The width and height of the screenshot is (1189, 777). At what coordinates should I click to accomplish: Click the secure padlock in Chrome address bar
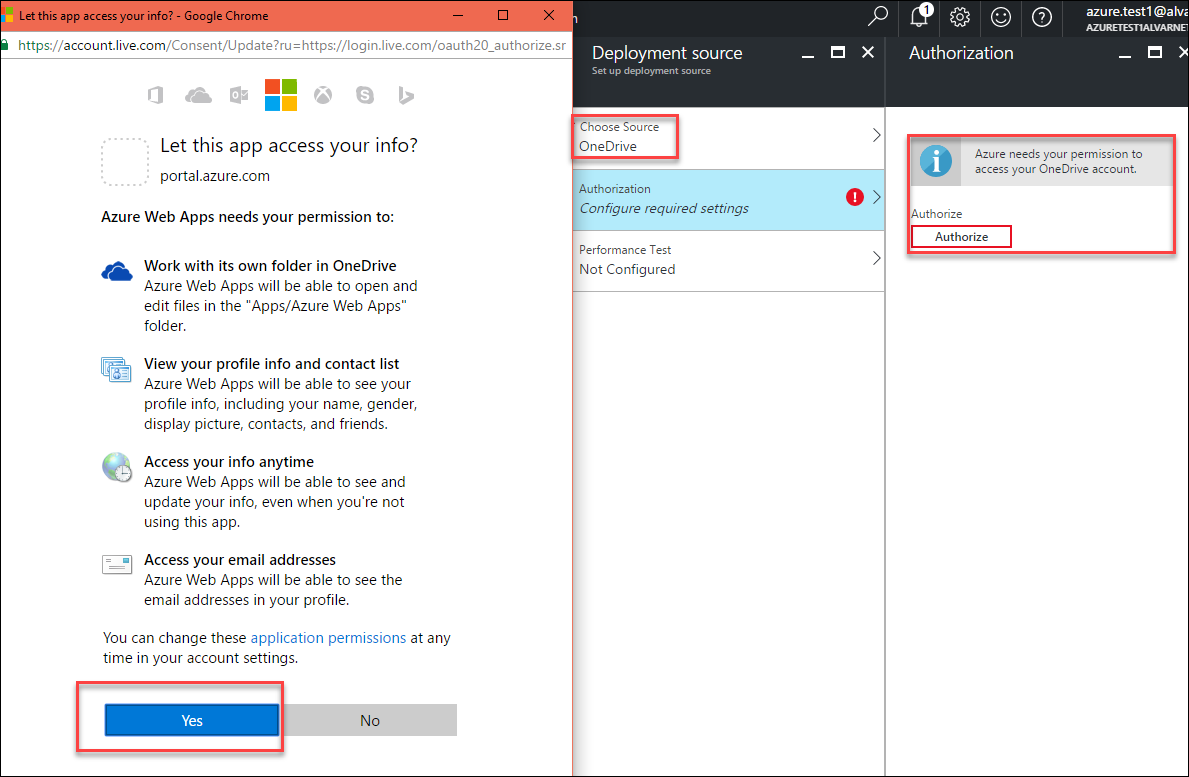tap(5, 45)
